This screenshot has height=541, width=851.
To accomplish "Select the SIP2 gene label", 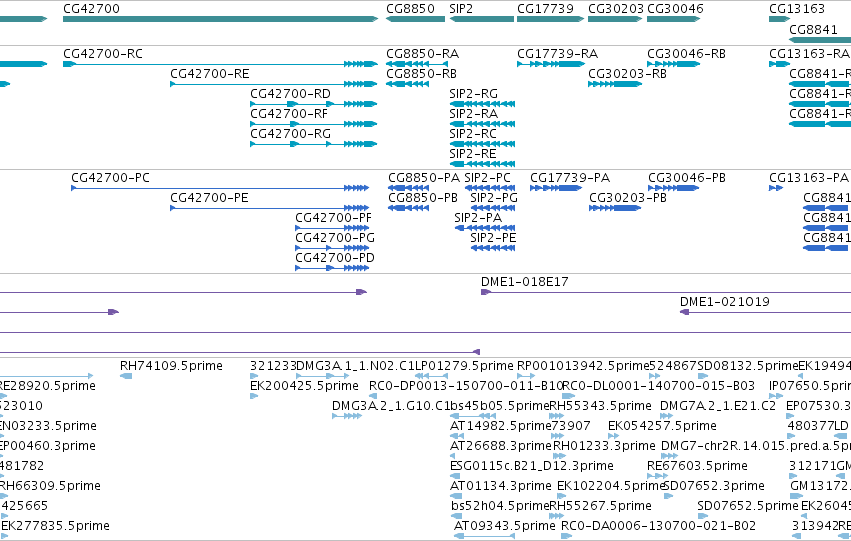I will pyautogui.click(x=461, y=9).
